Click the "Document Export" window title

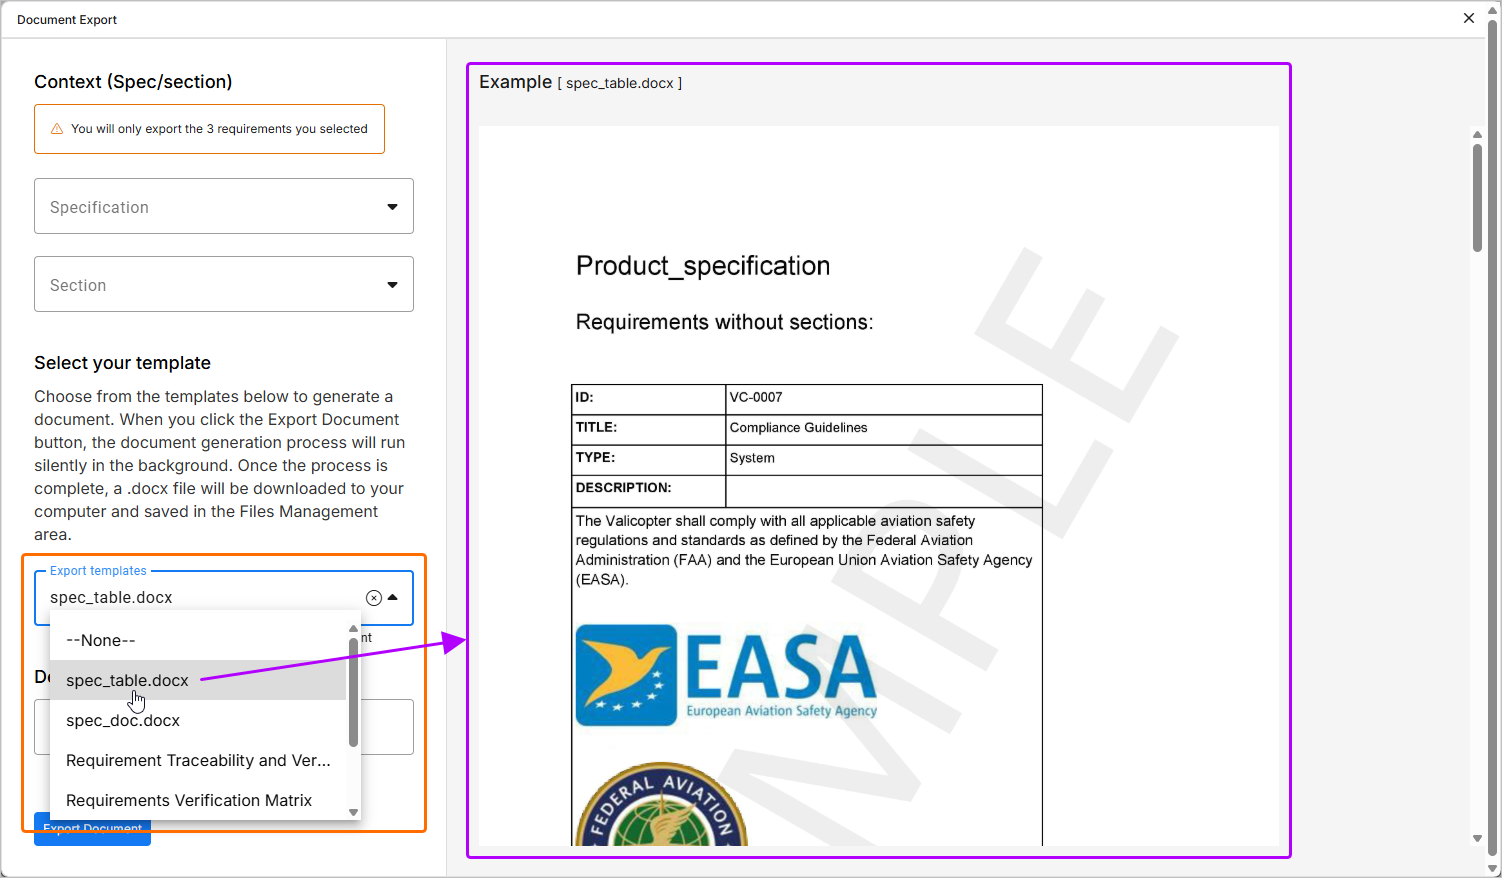pyautogui.click(x=67, y=20)
